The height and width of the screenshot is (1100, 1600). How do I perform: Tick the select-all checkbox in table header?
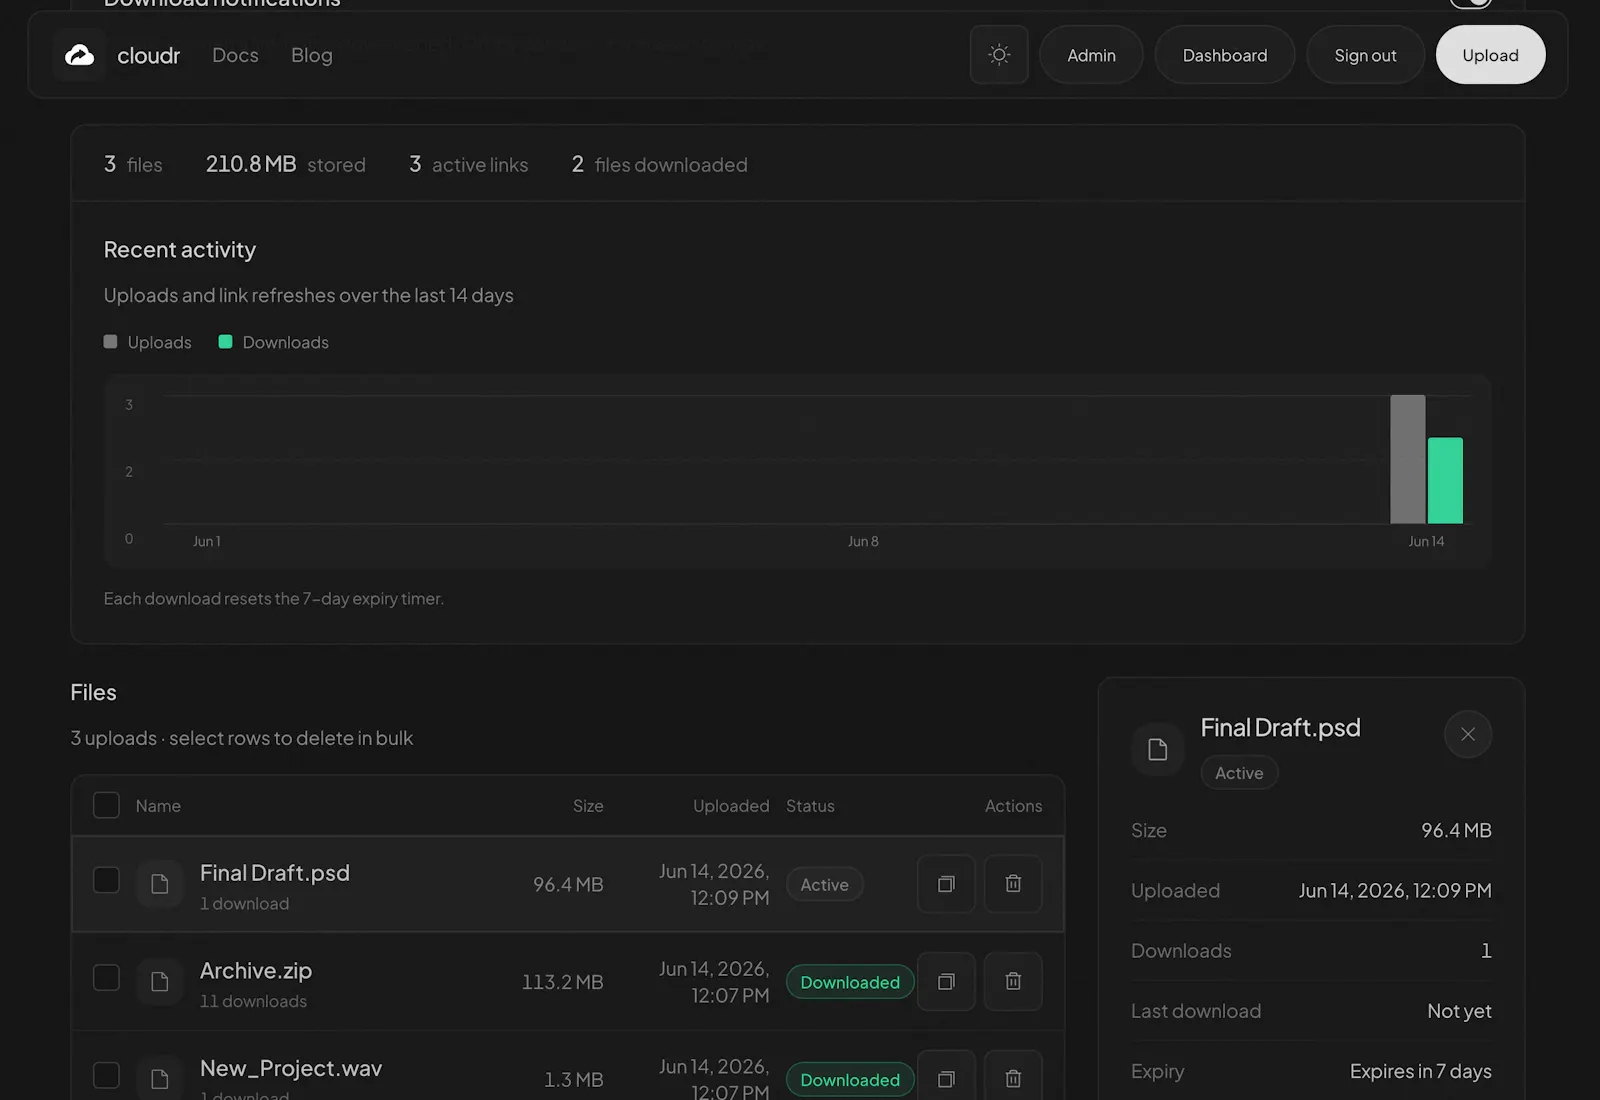pyautogui.click(x=106, y=805)
